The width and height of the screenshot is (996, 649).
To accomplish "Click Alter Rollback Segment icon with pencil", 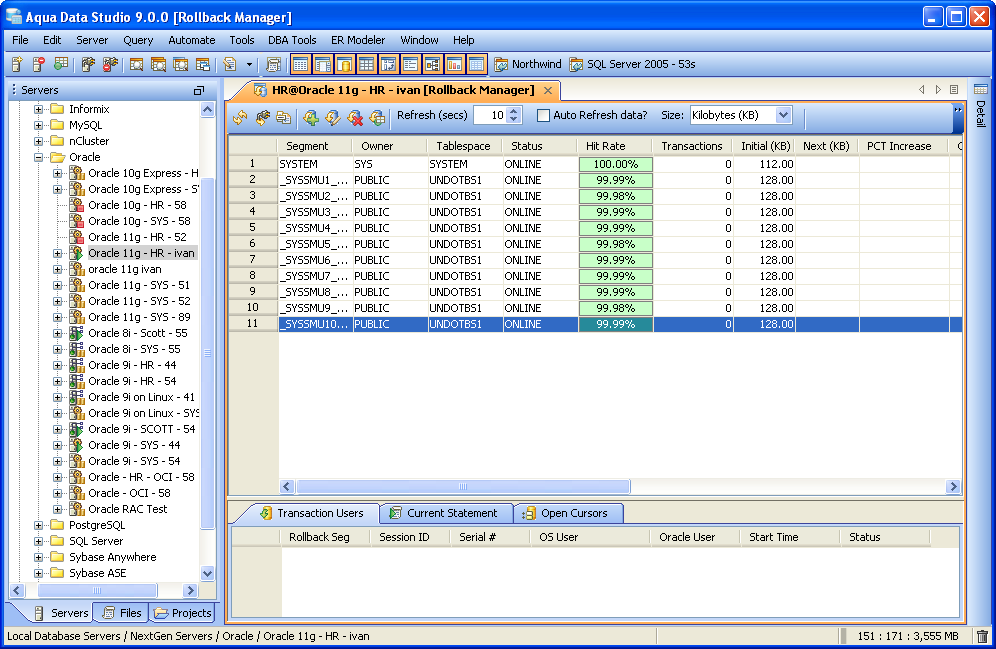I will pyautogui.click(x=332, y=117).
